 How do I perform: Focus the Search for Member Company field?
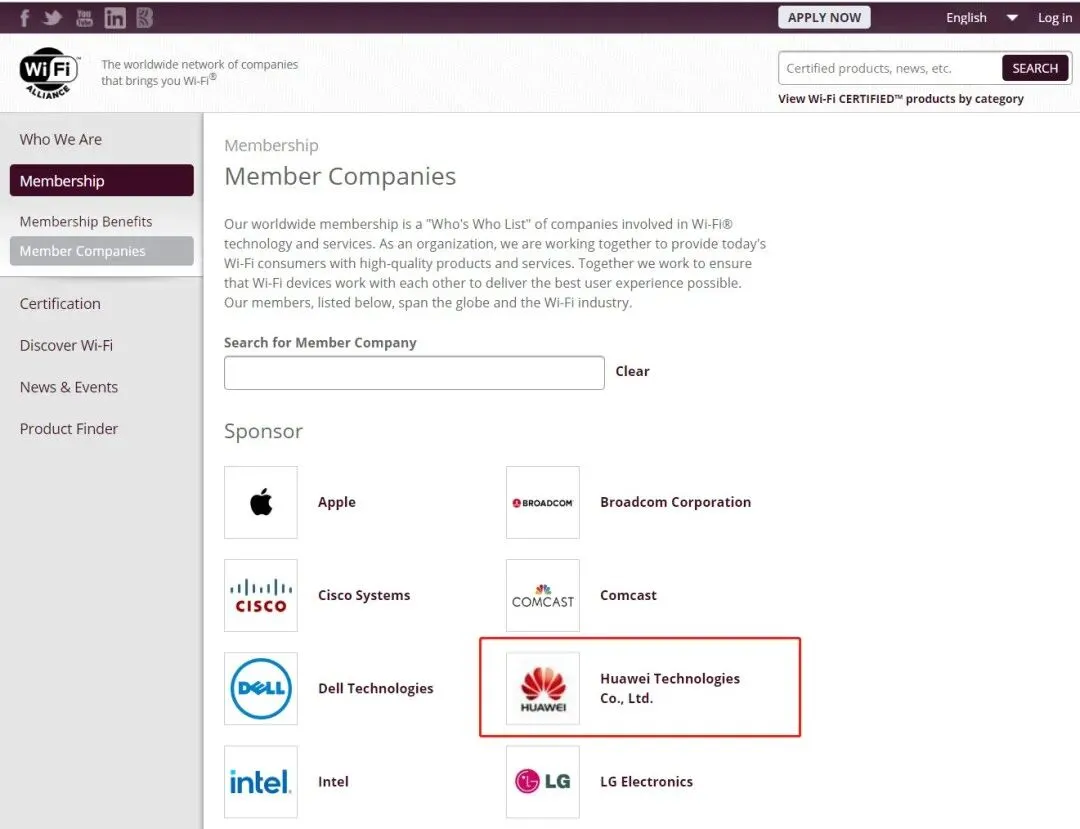[414, 373]
